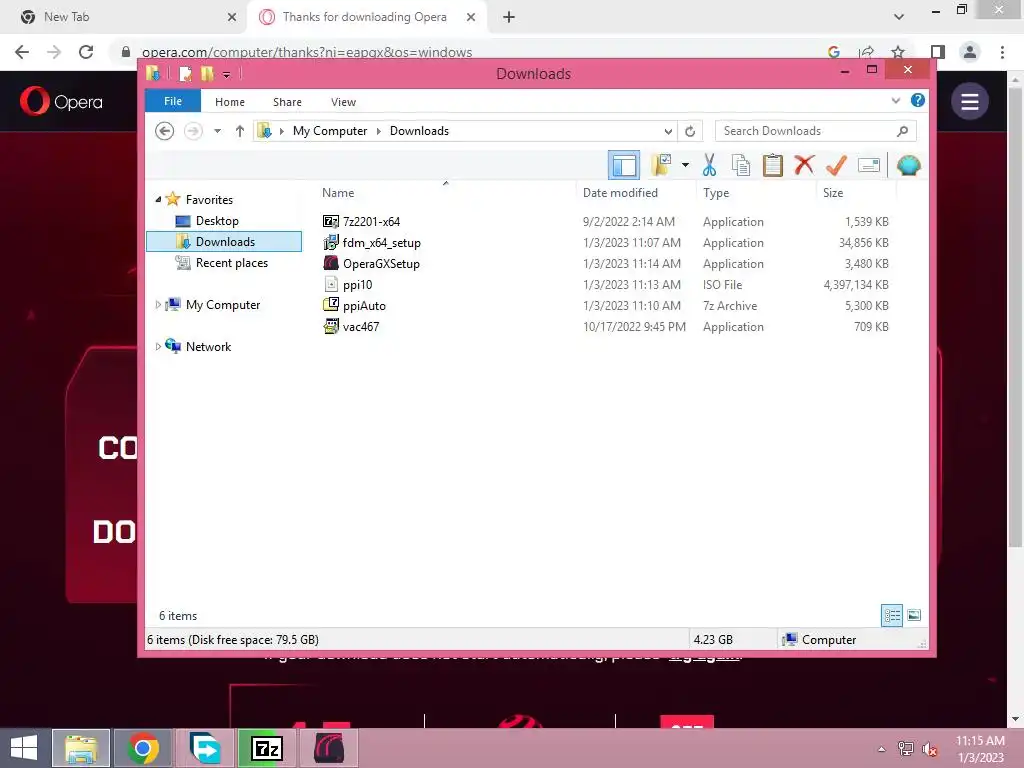The image size is (1024, 768).
Task: Select the 7z2201-x64 file
Action: [371, 221]
